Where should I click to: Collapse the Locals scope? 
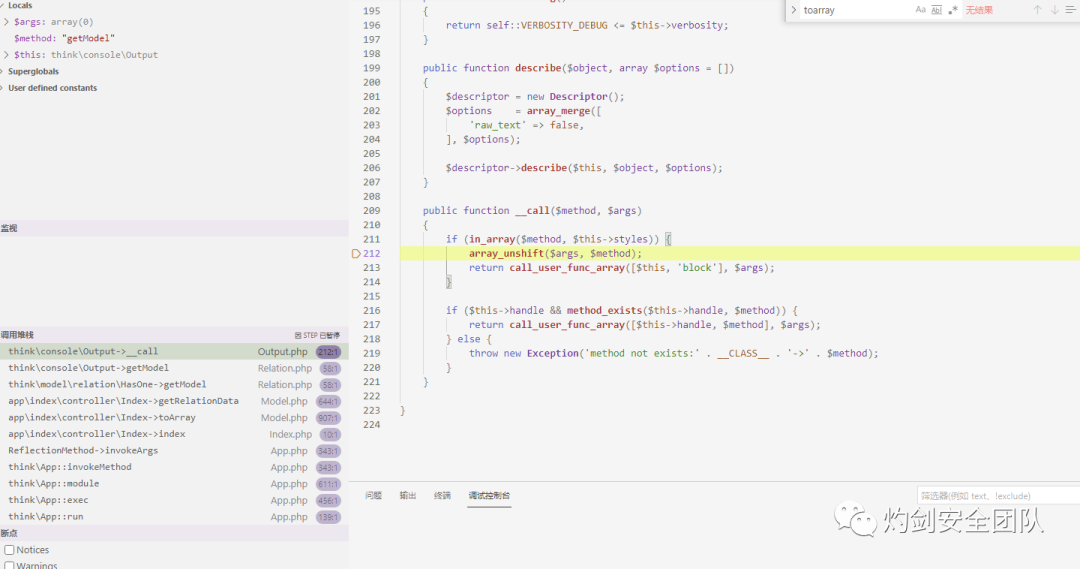click(x=3, y=6)
